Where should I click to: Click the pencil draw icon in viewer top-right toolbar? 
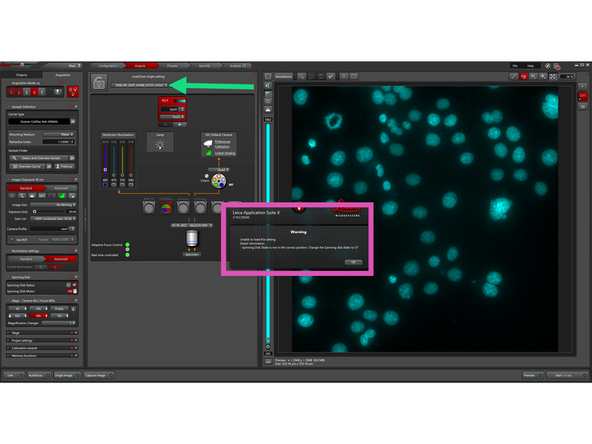[x=514, y=77]
